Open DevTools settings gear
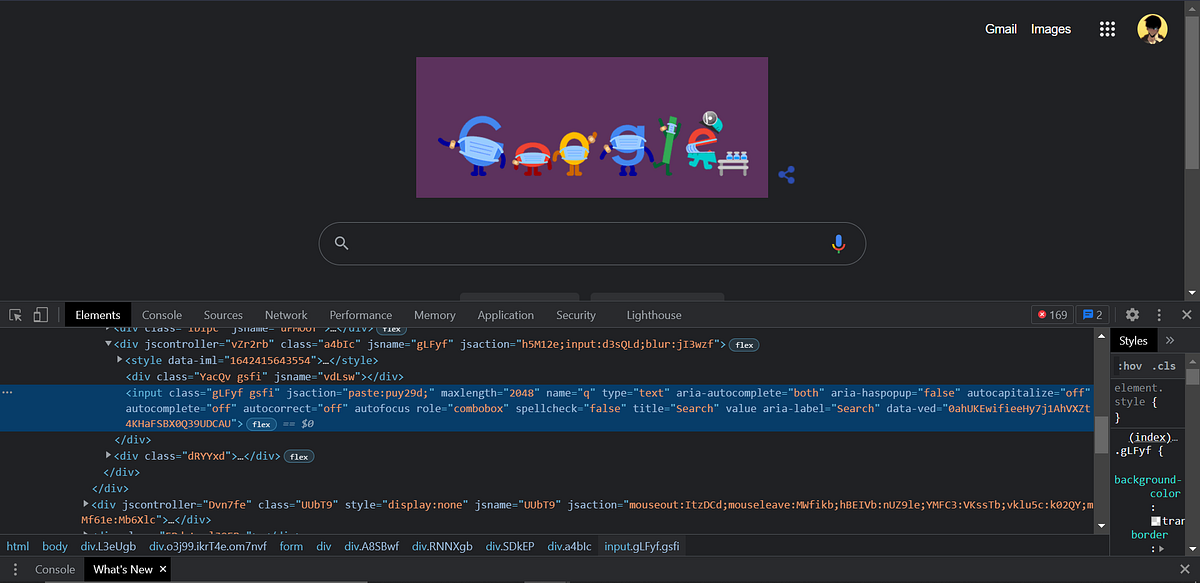Image resolution: width=1200 pixels, height=583 pixels. 1132,315
